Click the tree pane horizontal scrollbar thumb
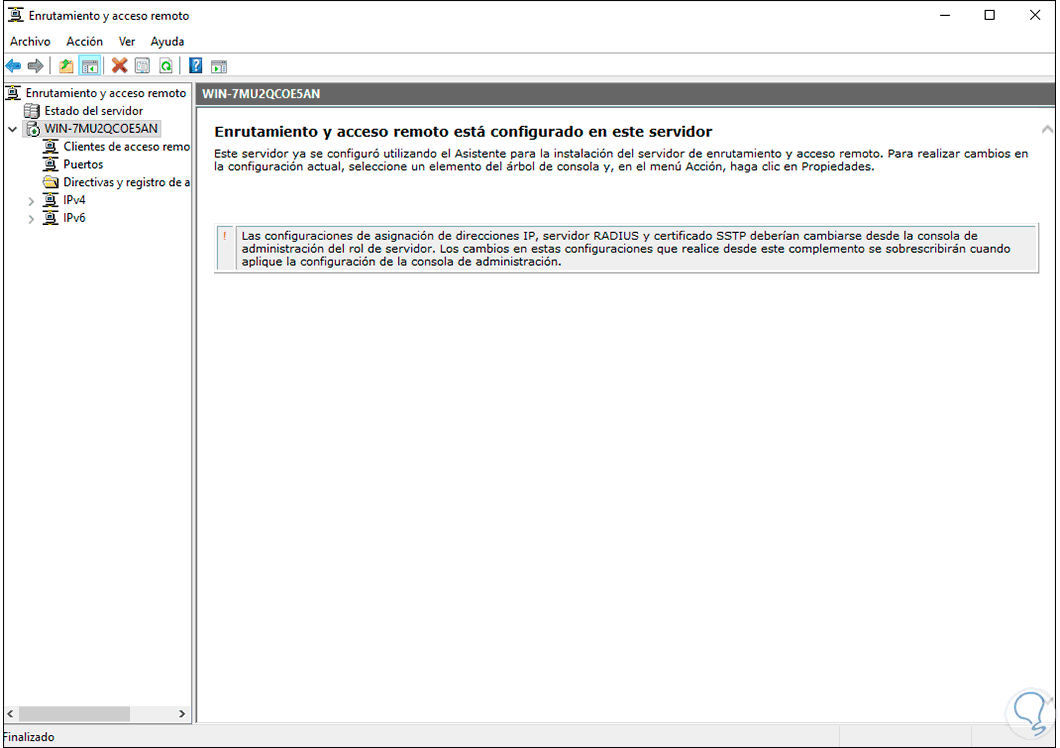This screenshot has width=1060, height=748. coord(74,714)
